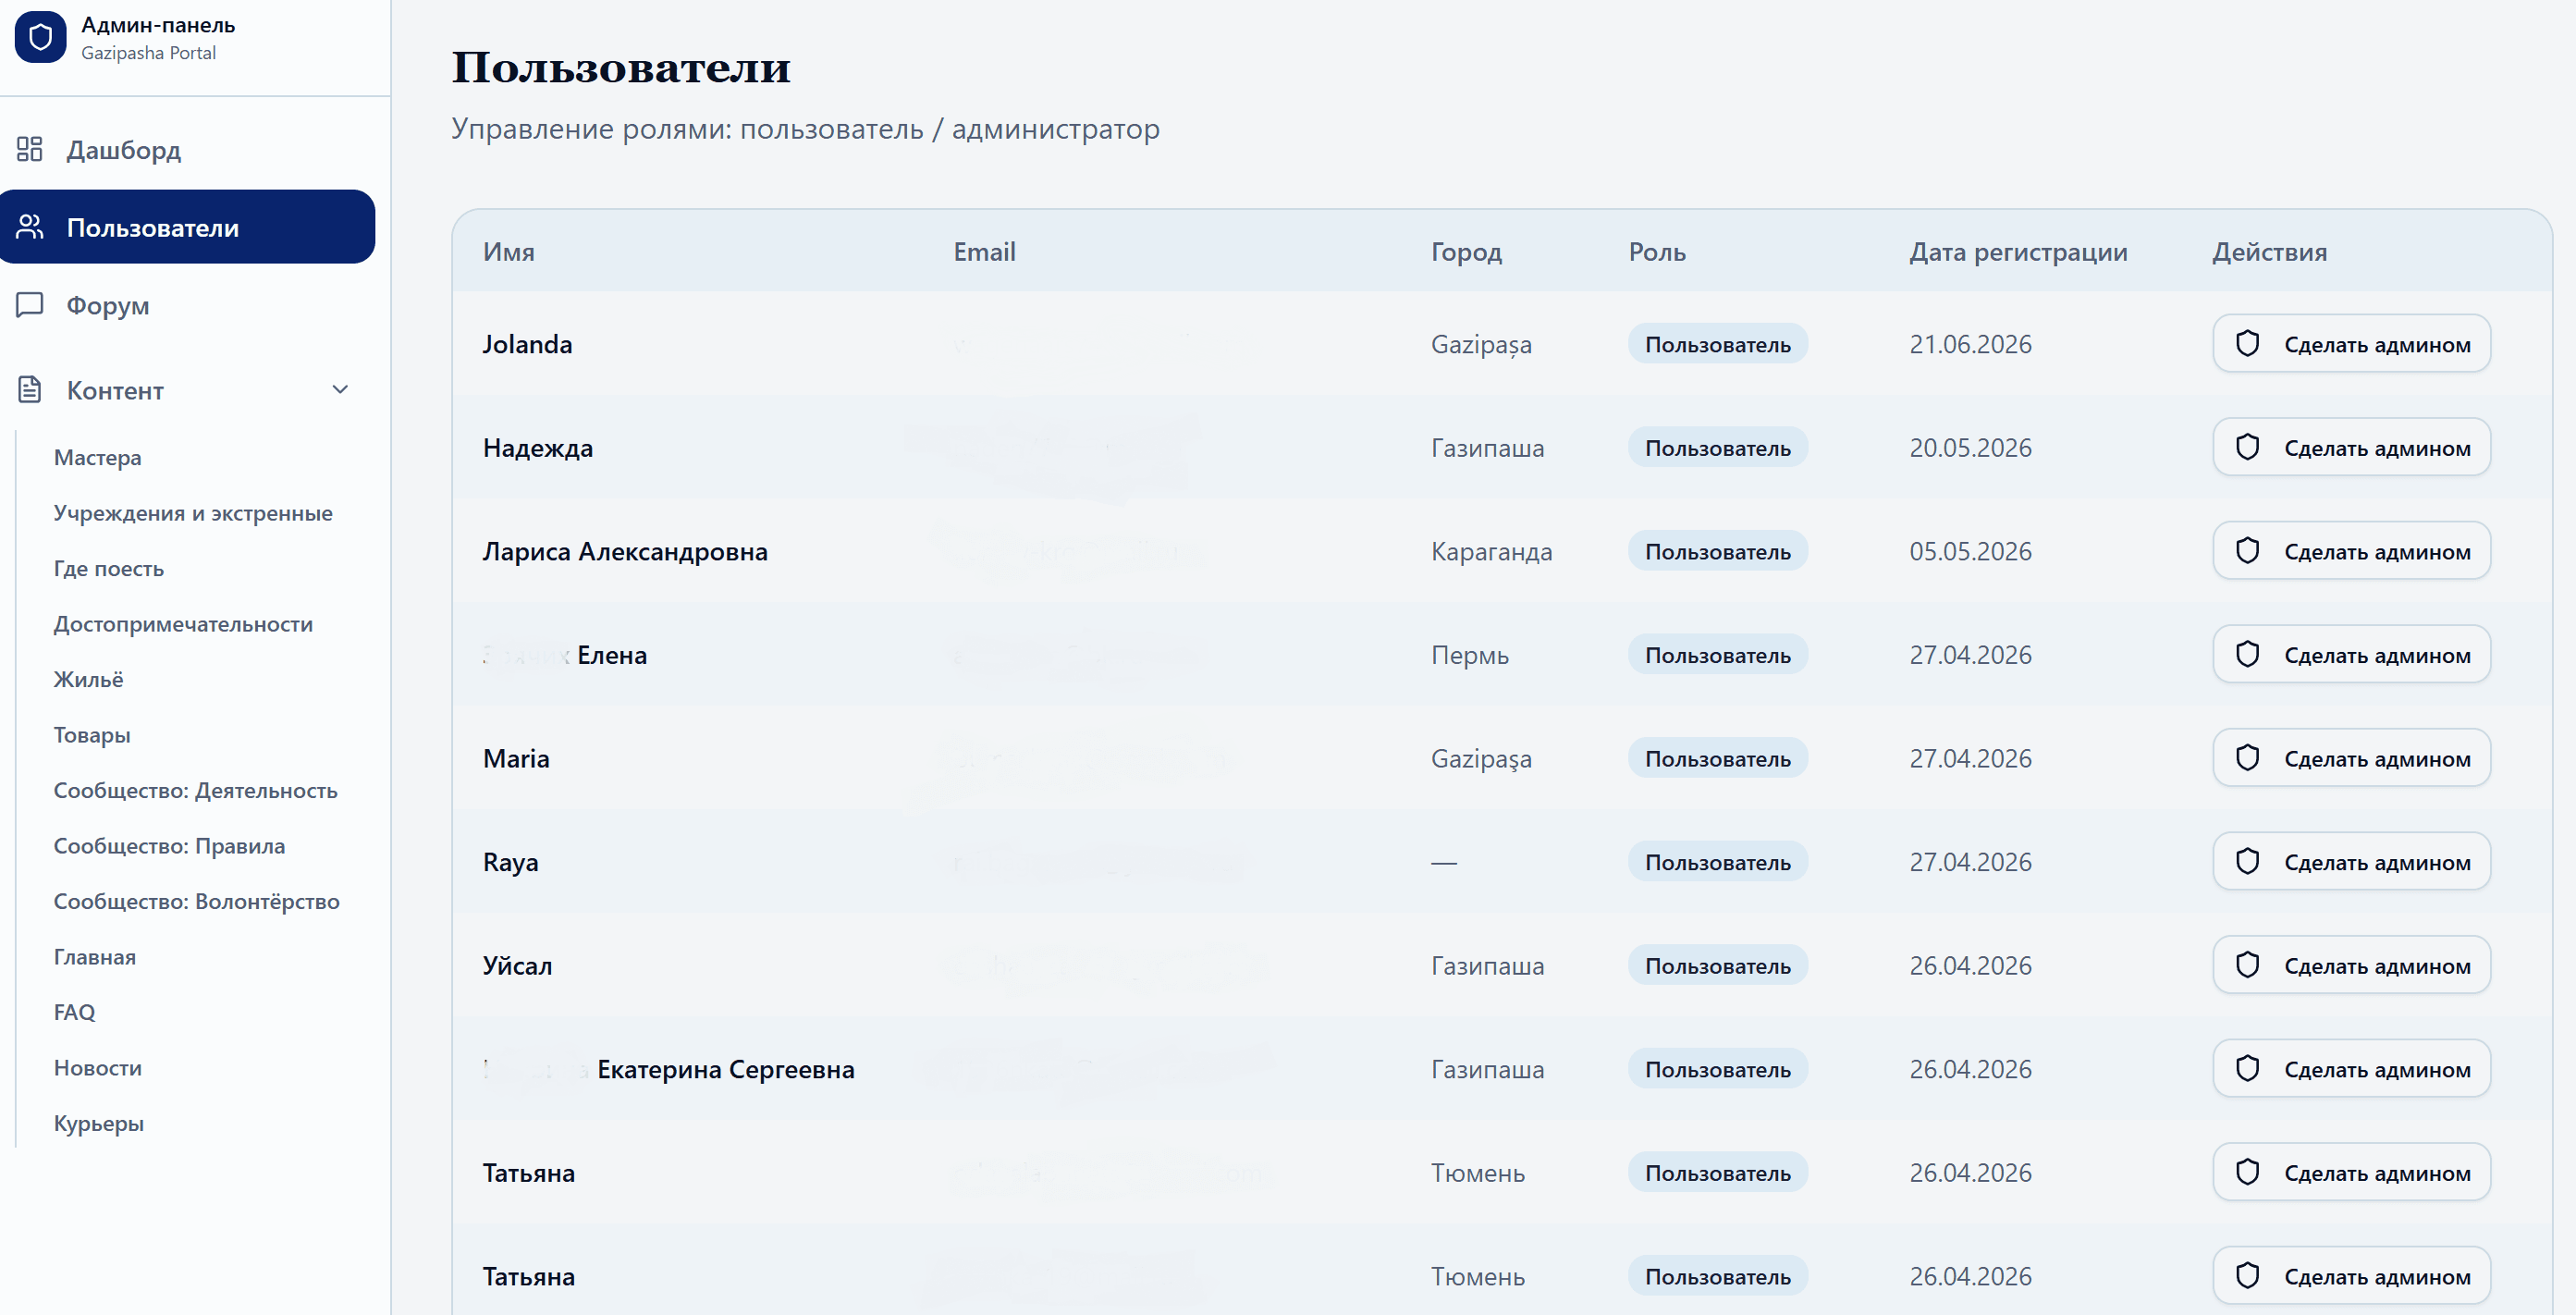Click the Роль column header
The width and height of the screenshot is (2576, 1315).
tap(1657, 252)
